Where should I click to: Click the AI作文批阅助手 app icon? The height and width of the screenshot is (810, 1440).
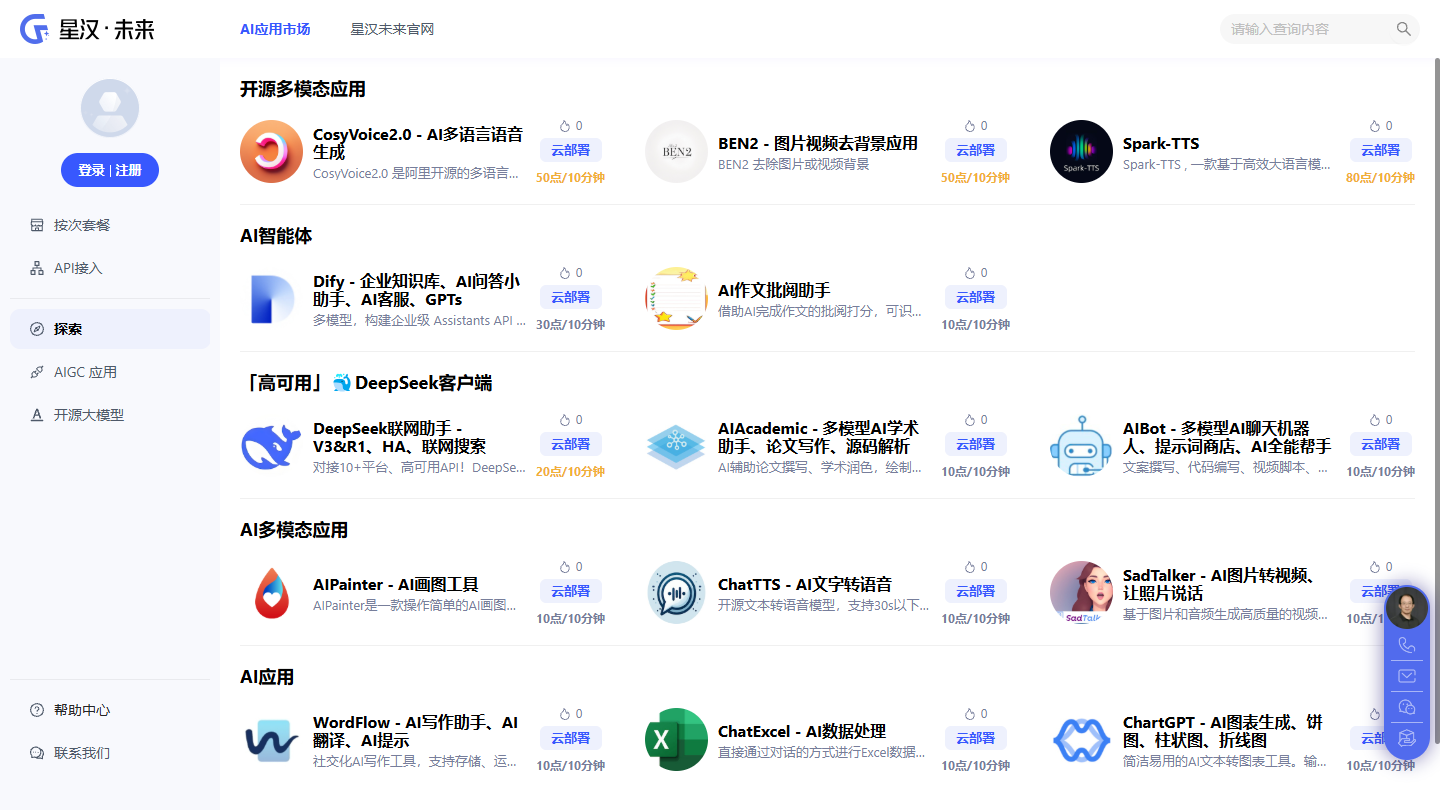click(x=676, y=299)
